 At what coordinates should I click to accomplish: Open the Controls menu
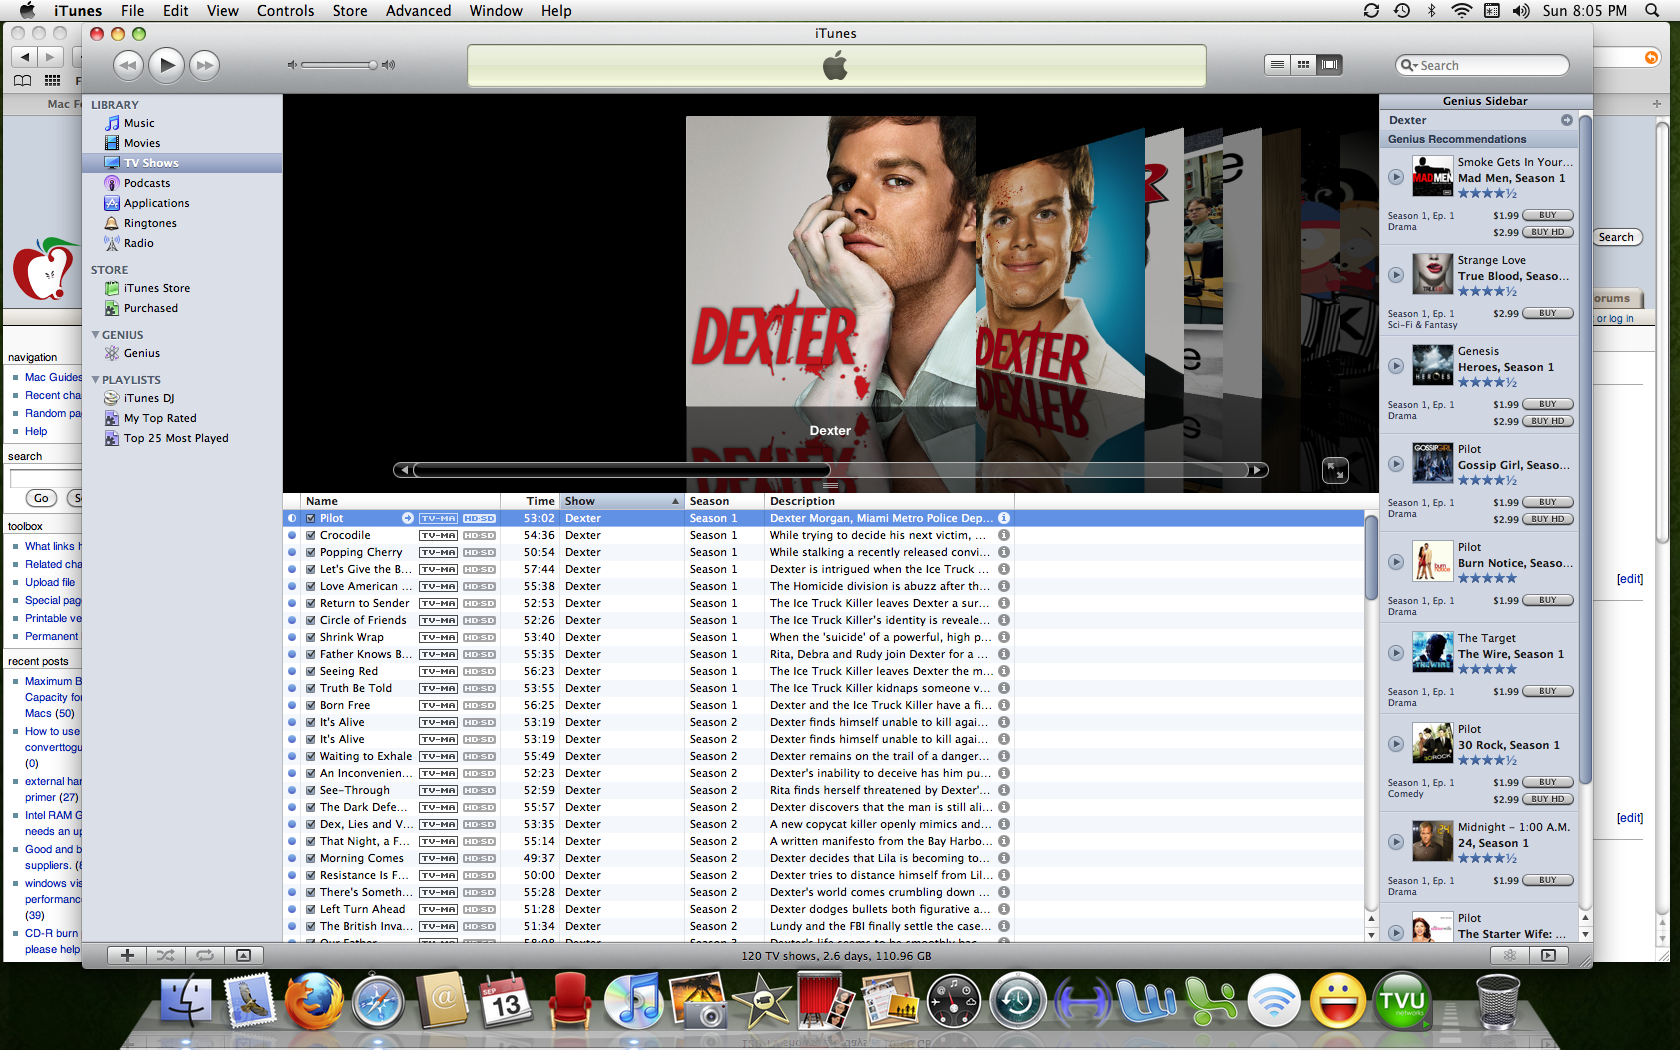click(x=285, y=11)
